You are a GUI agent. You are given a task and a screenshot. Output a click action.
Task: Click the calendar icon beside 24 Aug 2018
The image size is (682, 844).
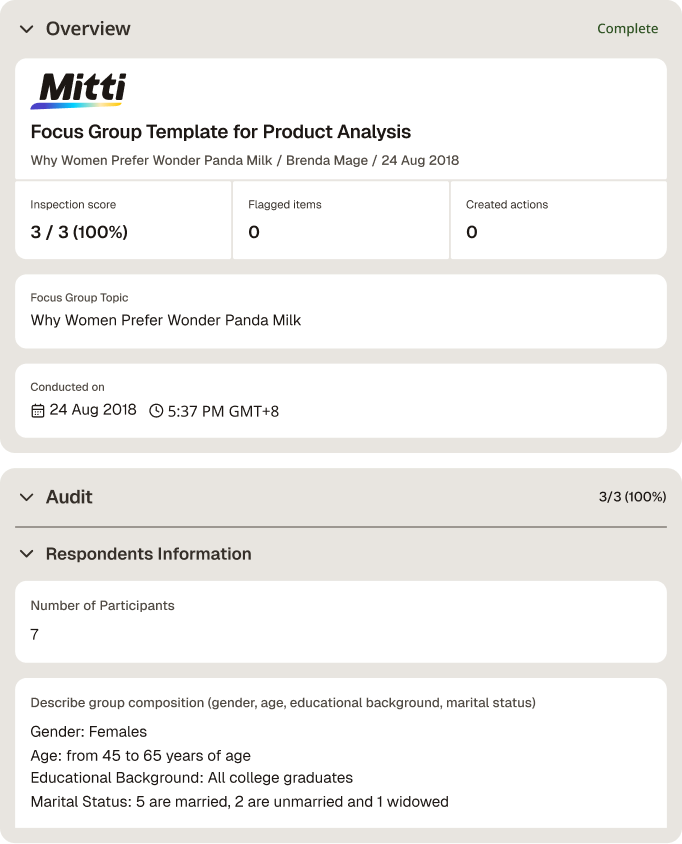click(x=37, y=411)
